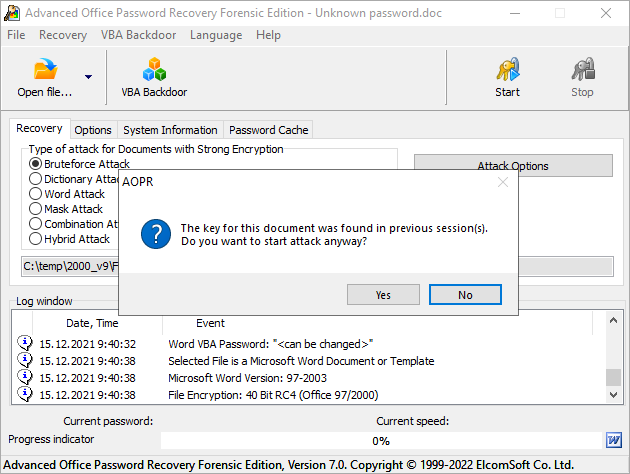Screen dimensions: 630x474
Task: Select the Word Attack radio button
Action: (x=36, y=194)
